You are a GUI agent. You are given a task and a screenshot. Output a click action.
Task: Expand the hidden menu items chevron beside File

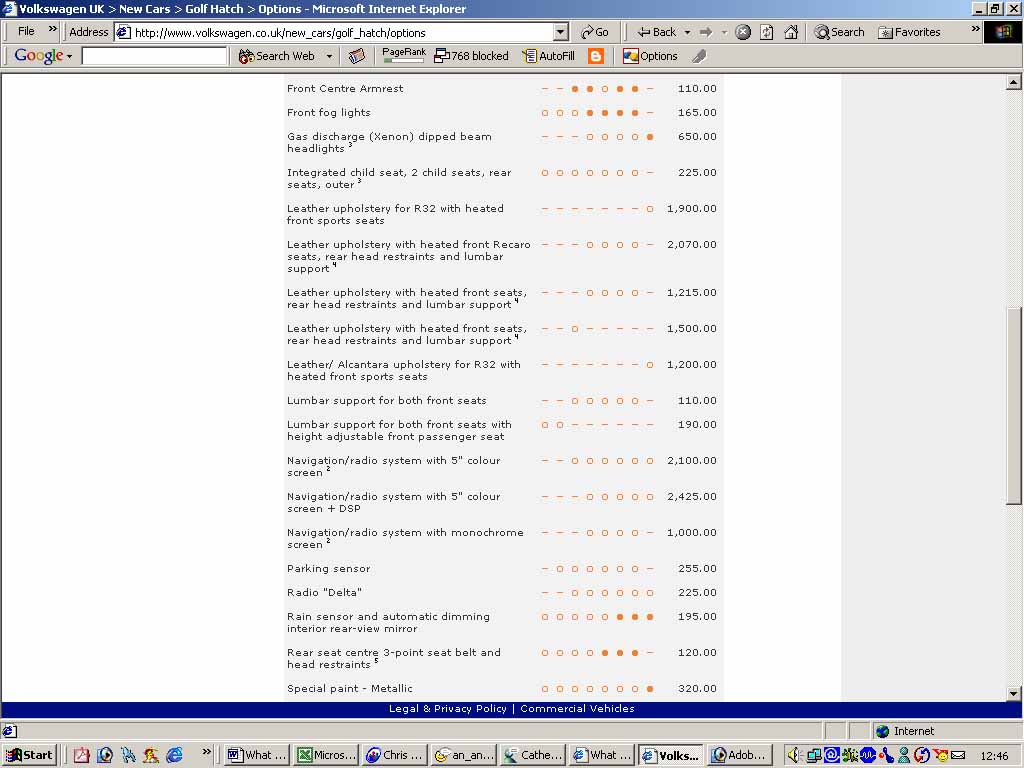click(53, 29)
